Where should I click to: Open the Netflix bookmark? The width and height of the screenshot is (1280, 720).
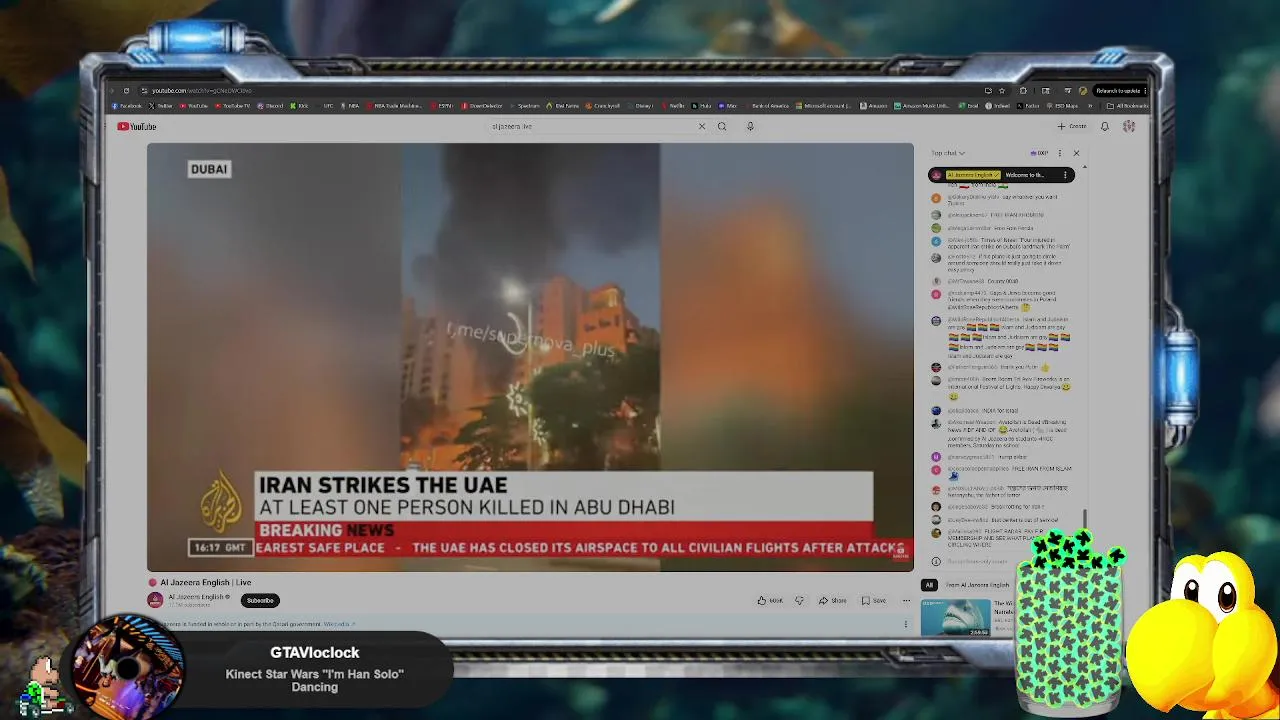pos(673,105)
